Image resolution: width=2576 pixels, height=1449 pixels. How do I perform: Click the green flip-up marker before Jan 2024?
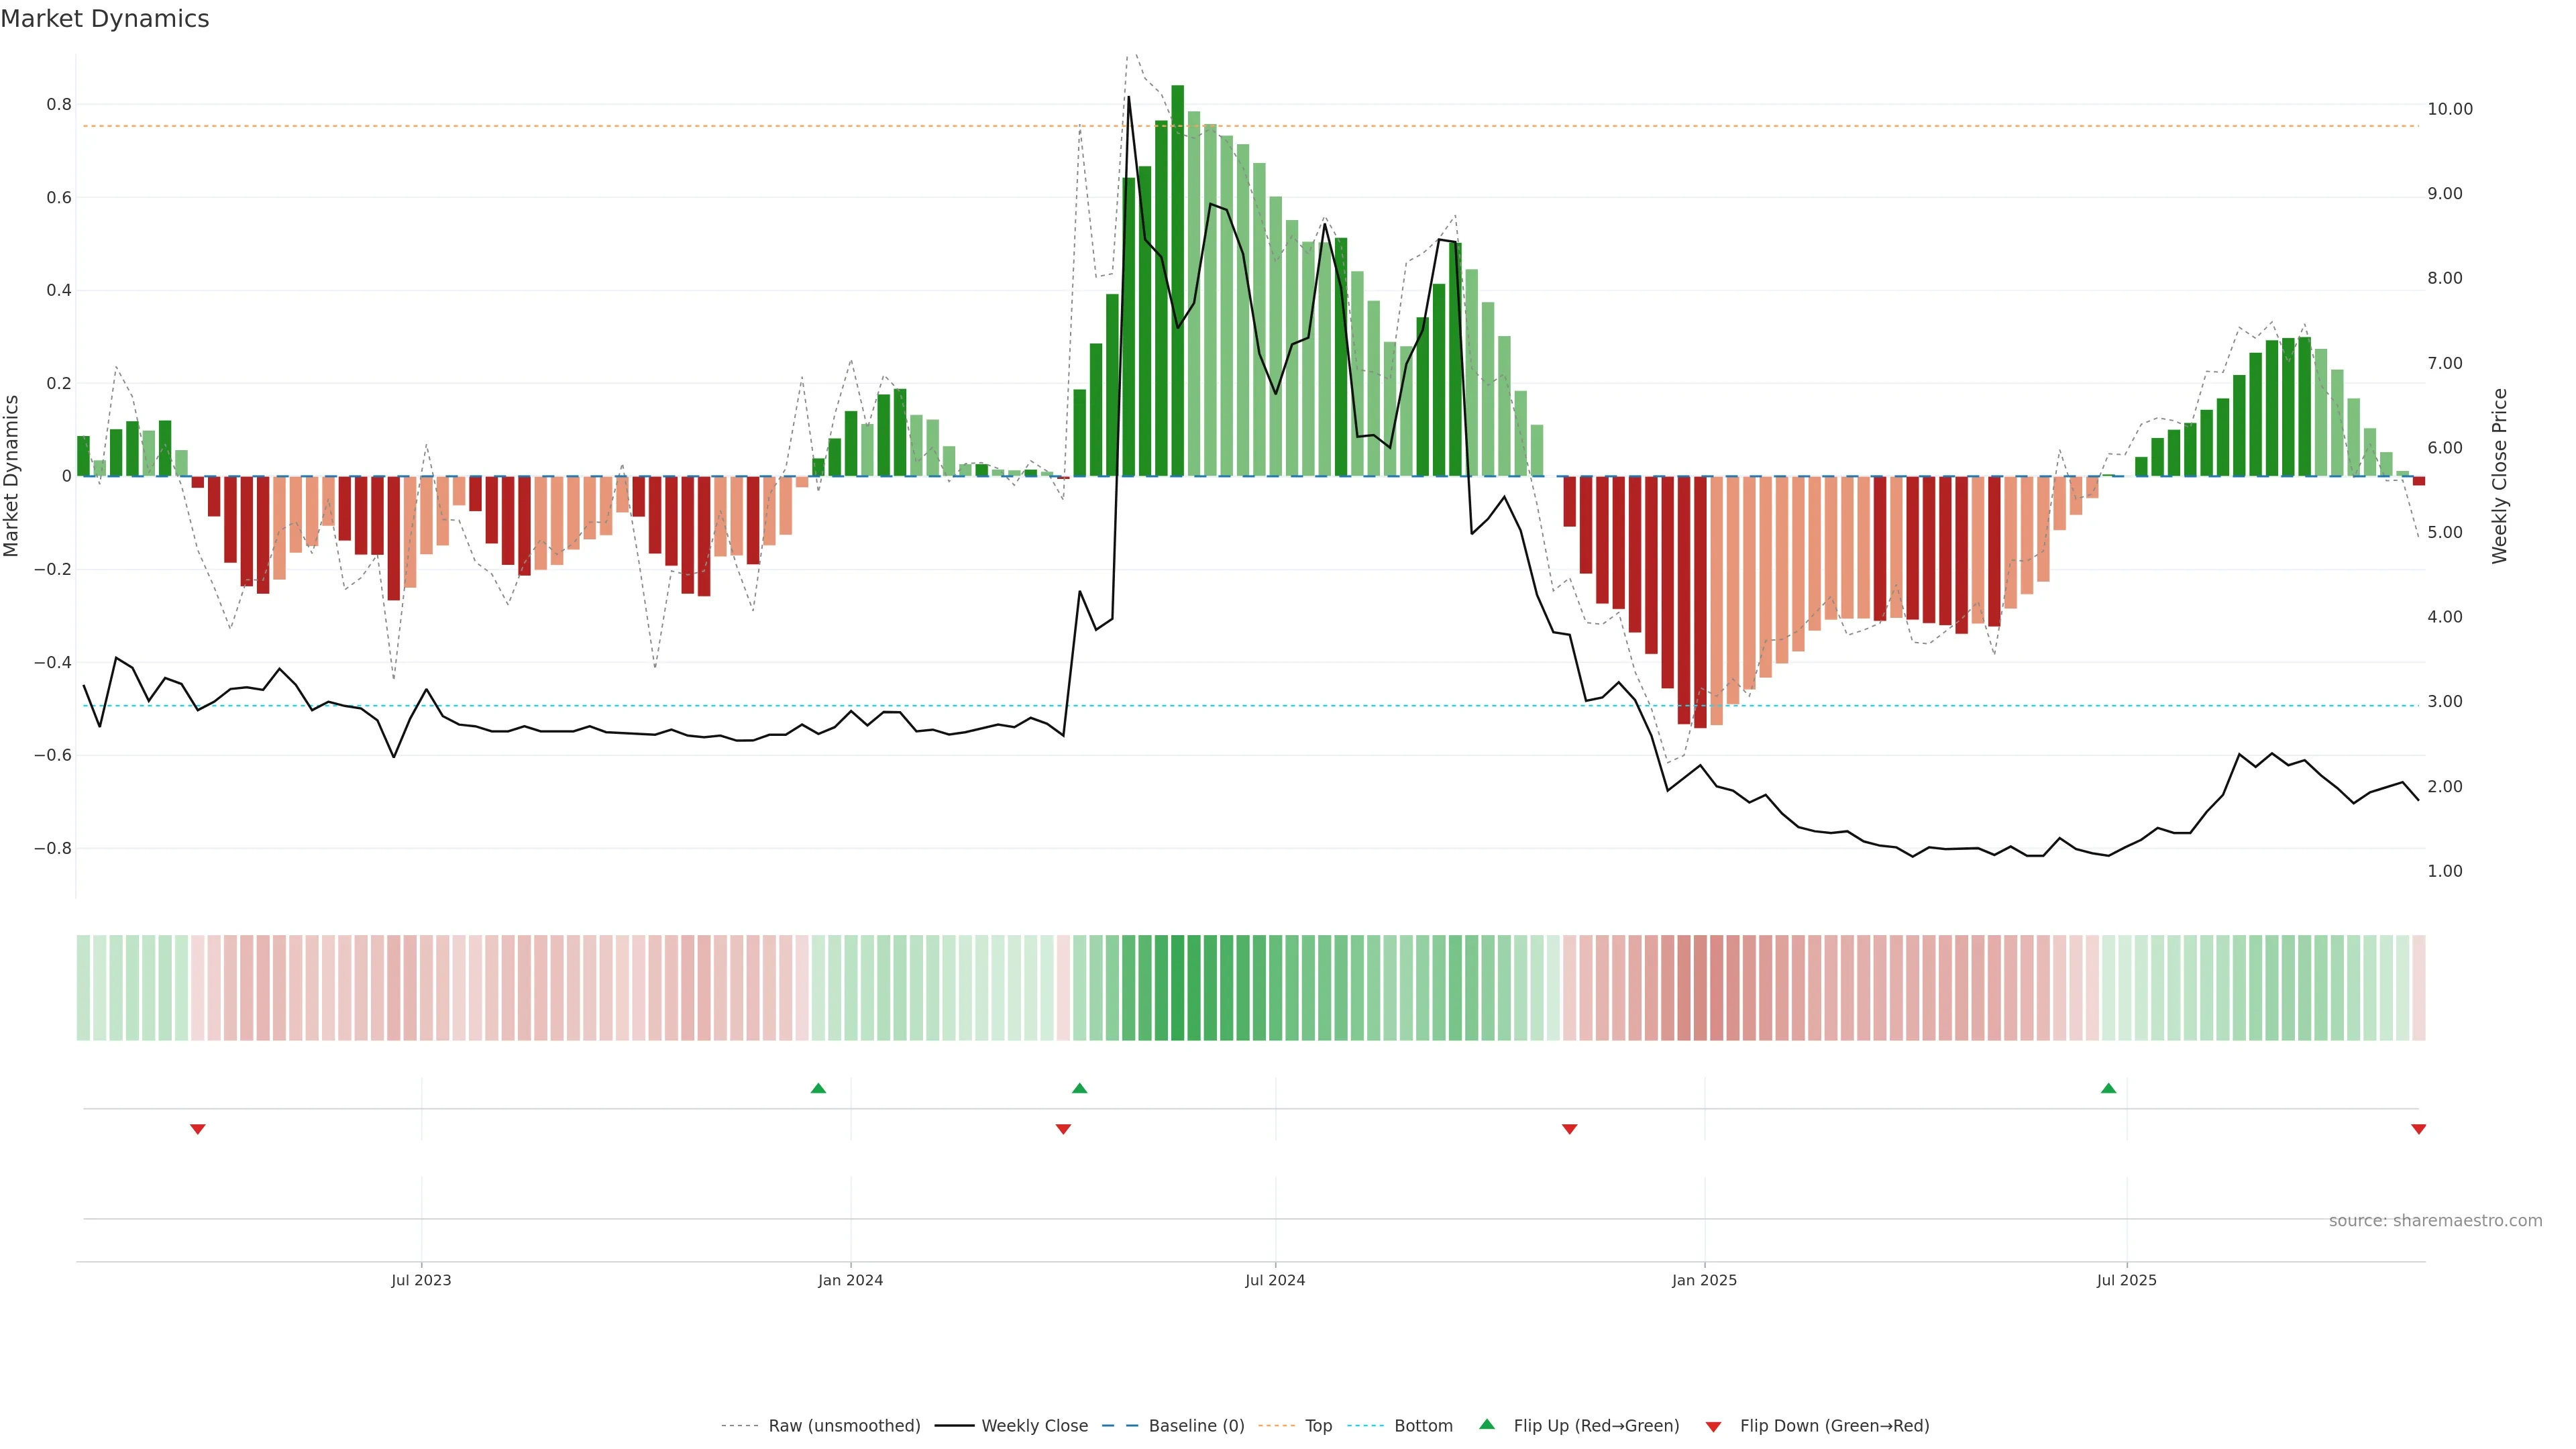(818, 1088)
